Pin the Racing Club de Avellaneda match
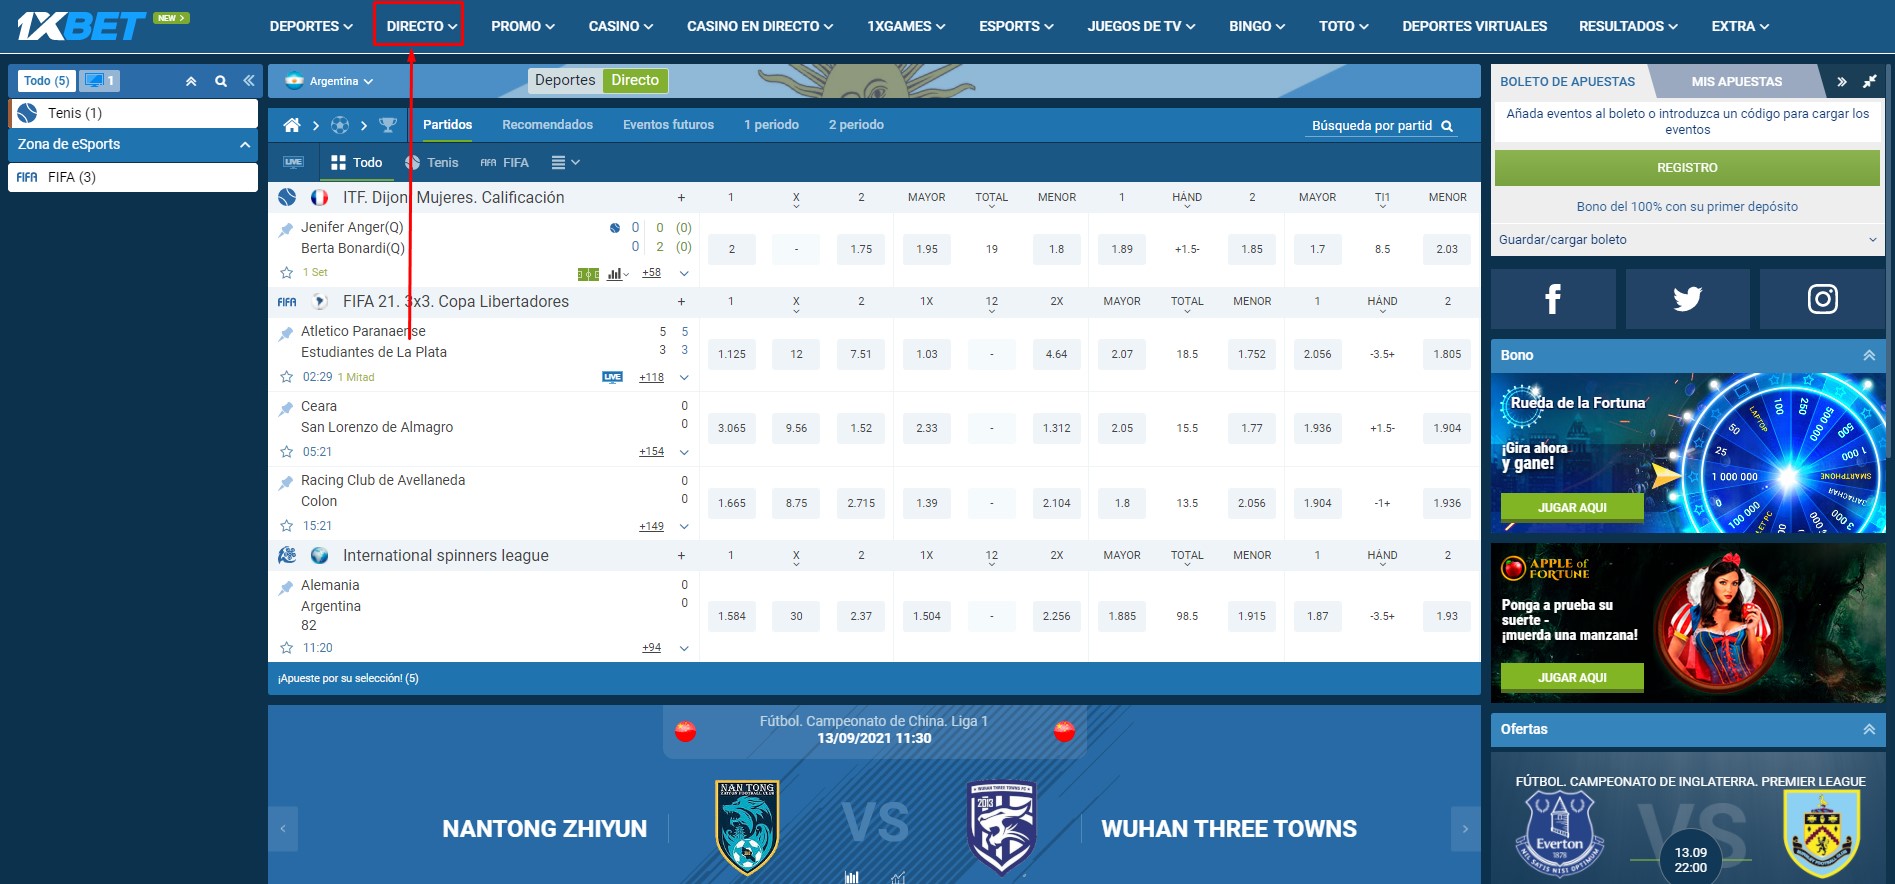This screenshot has width=1895, height=884. [286, 483]
